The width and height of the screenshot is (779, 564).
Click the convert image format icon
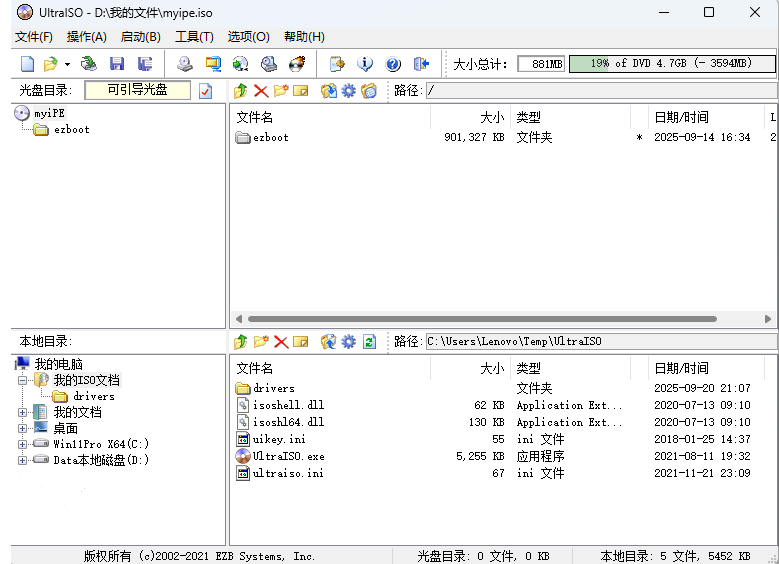pyautogui.click(x=213, y=64)
